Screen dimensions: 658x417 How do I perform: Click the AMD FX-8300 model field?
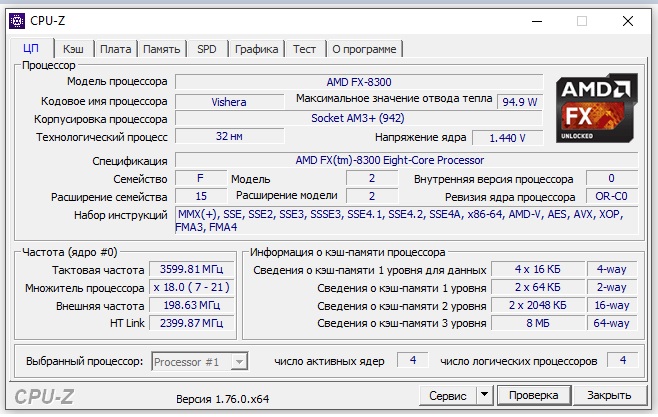(359, 82)
